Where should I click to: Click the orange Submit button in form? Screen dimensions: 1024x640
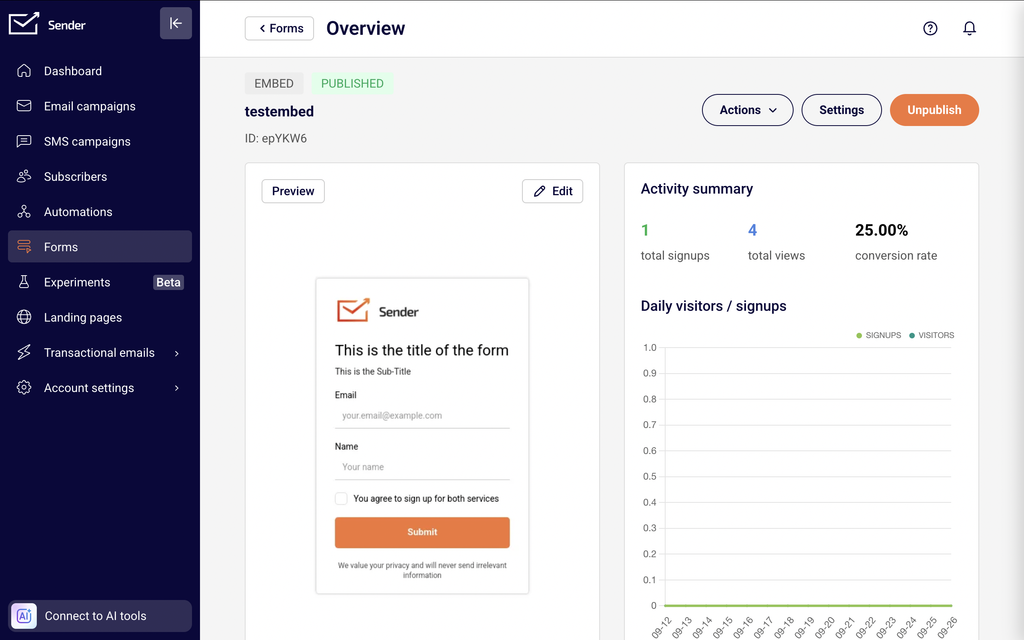[422, 532]
